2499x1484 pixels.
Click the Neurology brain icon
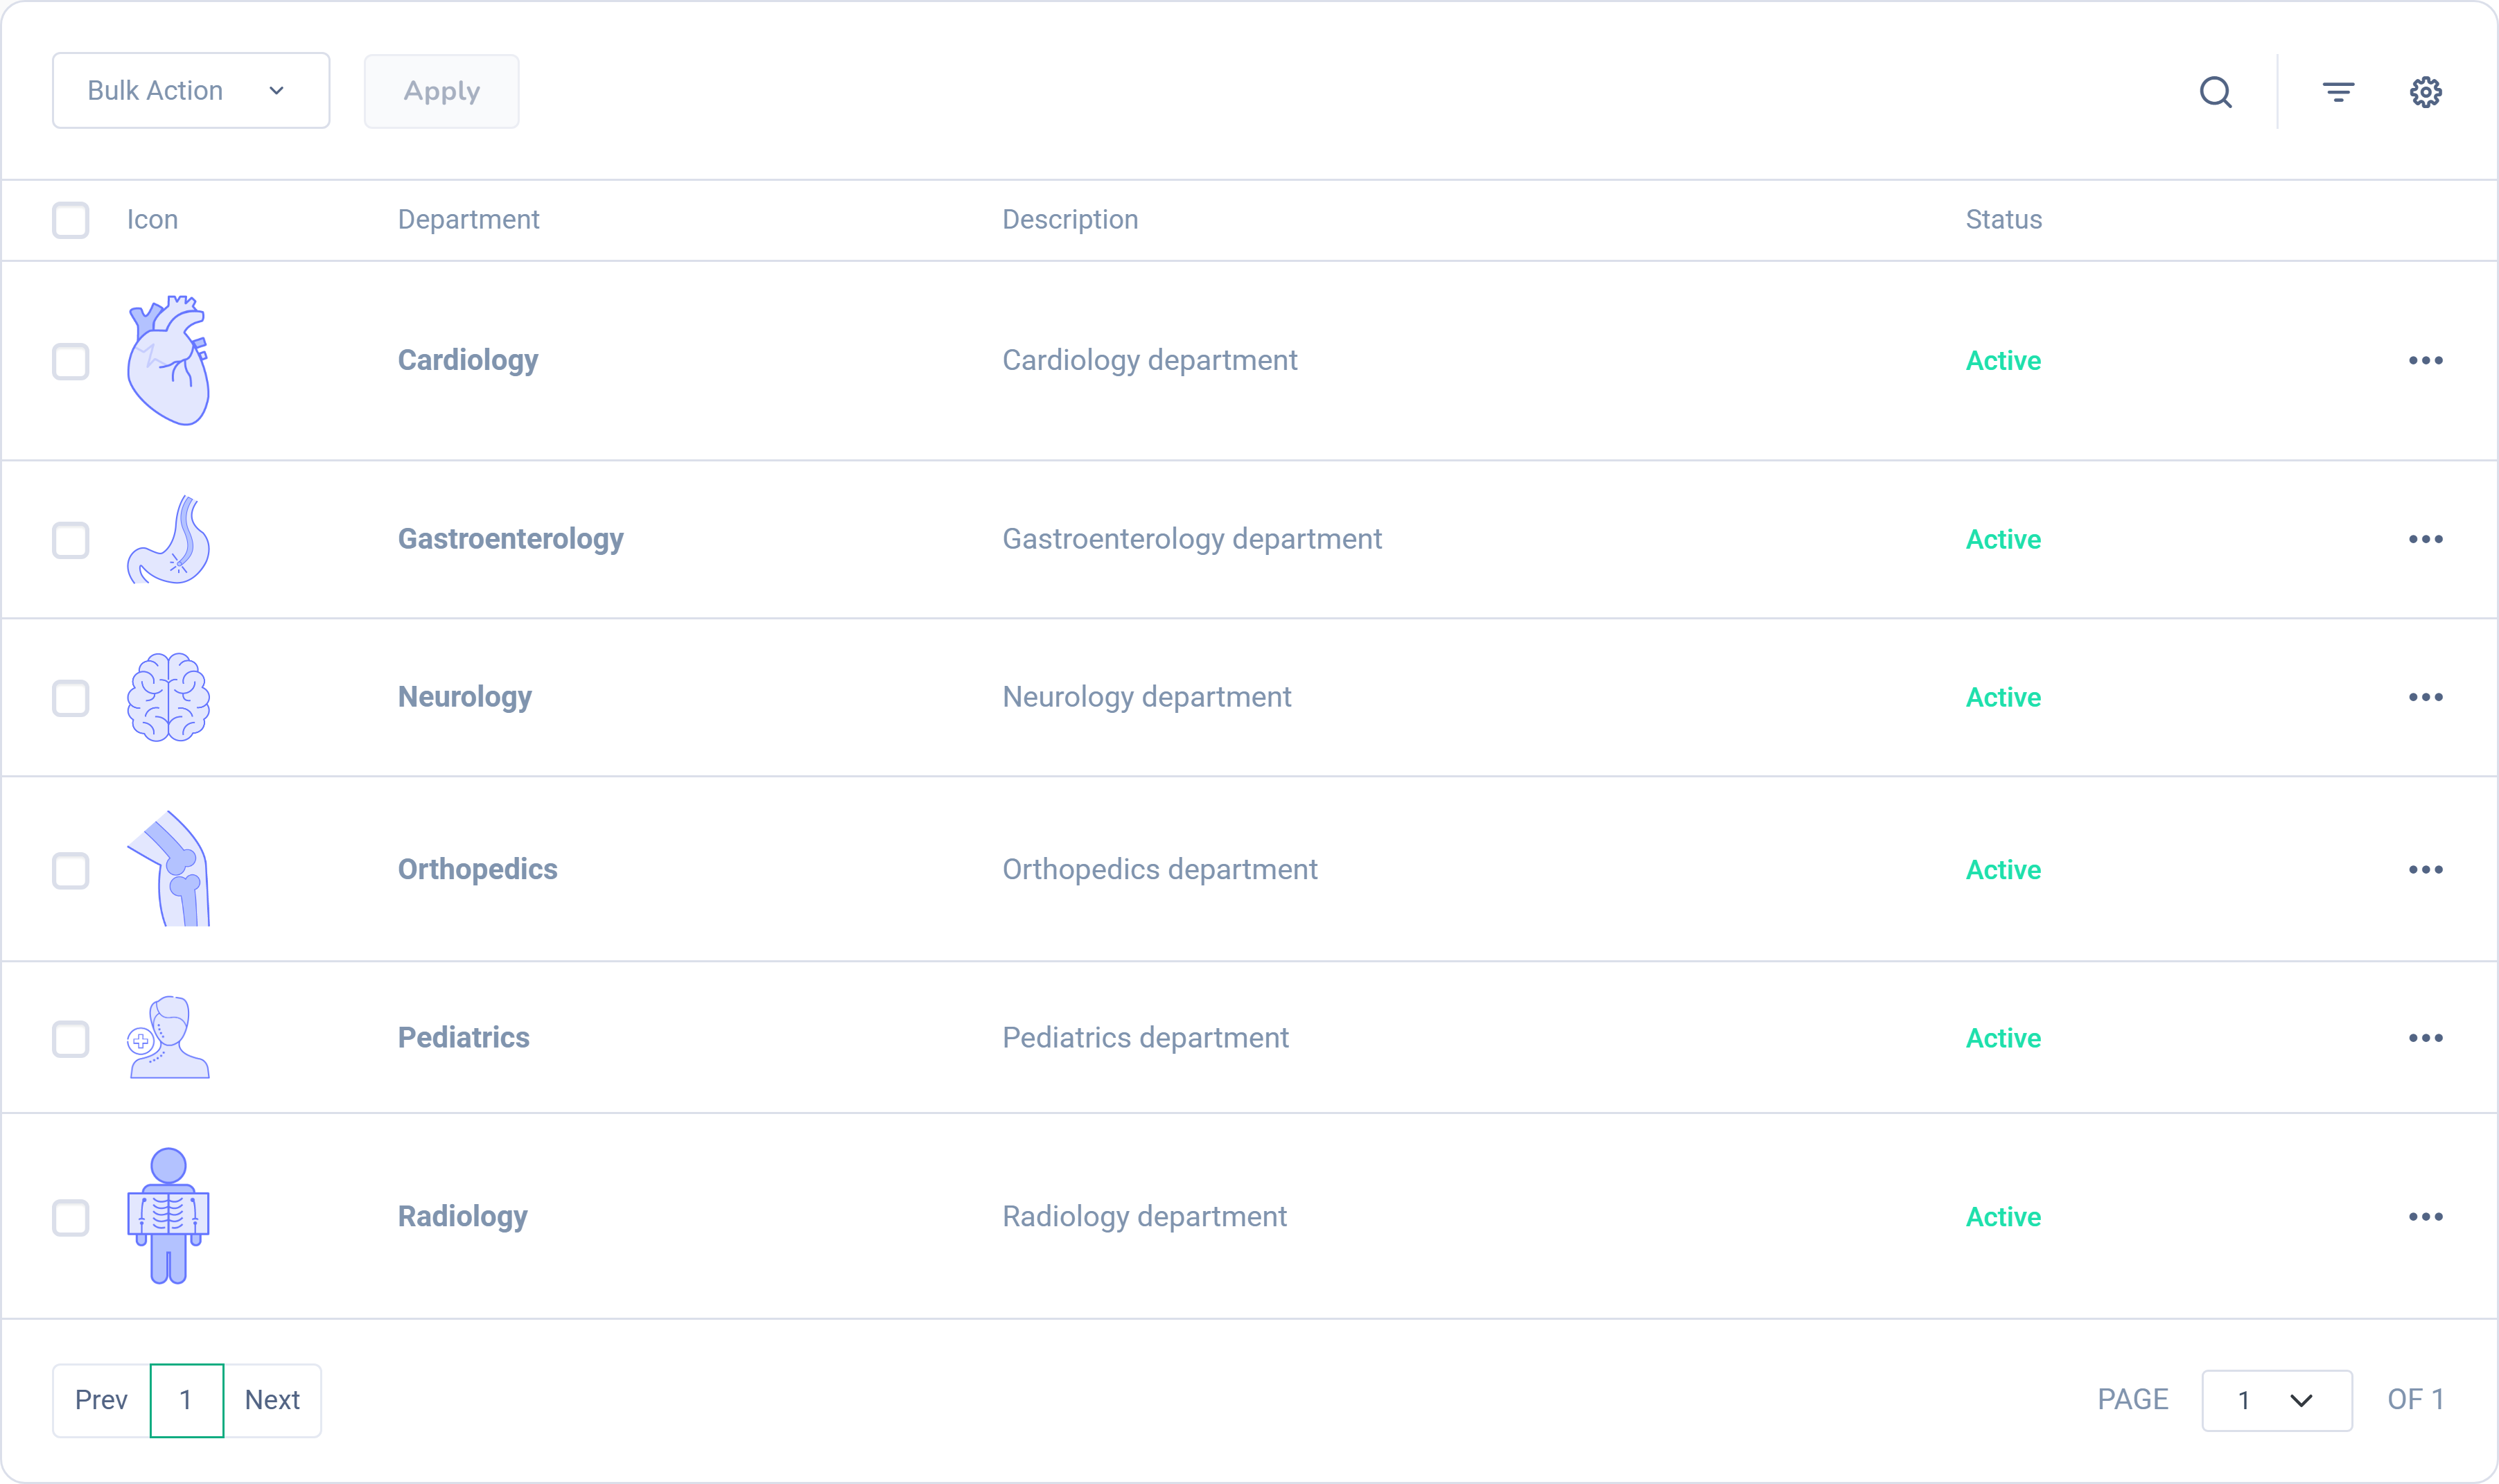click(x=169, y=697)
